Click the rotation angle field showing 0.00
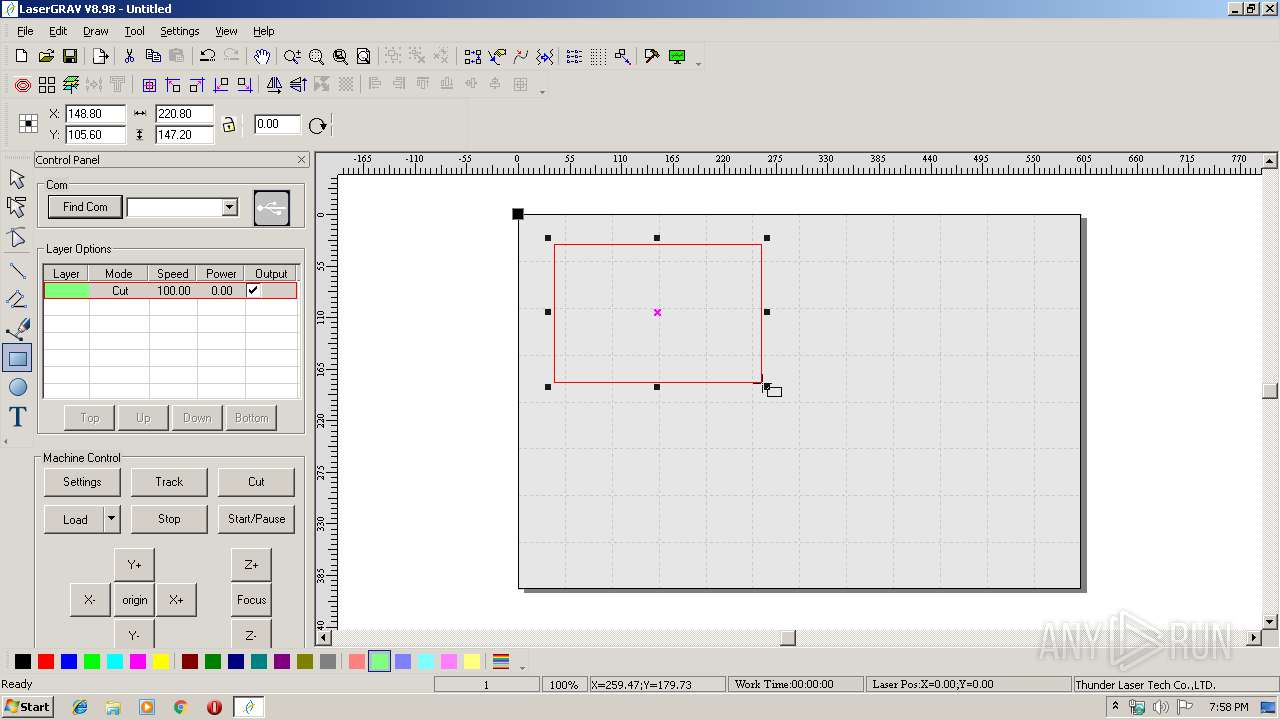 [x=277, y=124]
